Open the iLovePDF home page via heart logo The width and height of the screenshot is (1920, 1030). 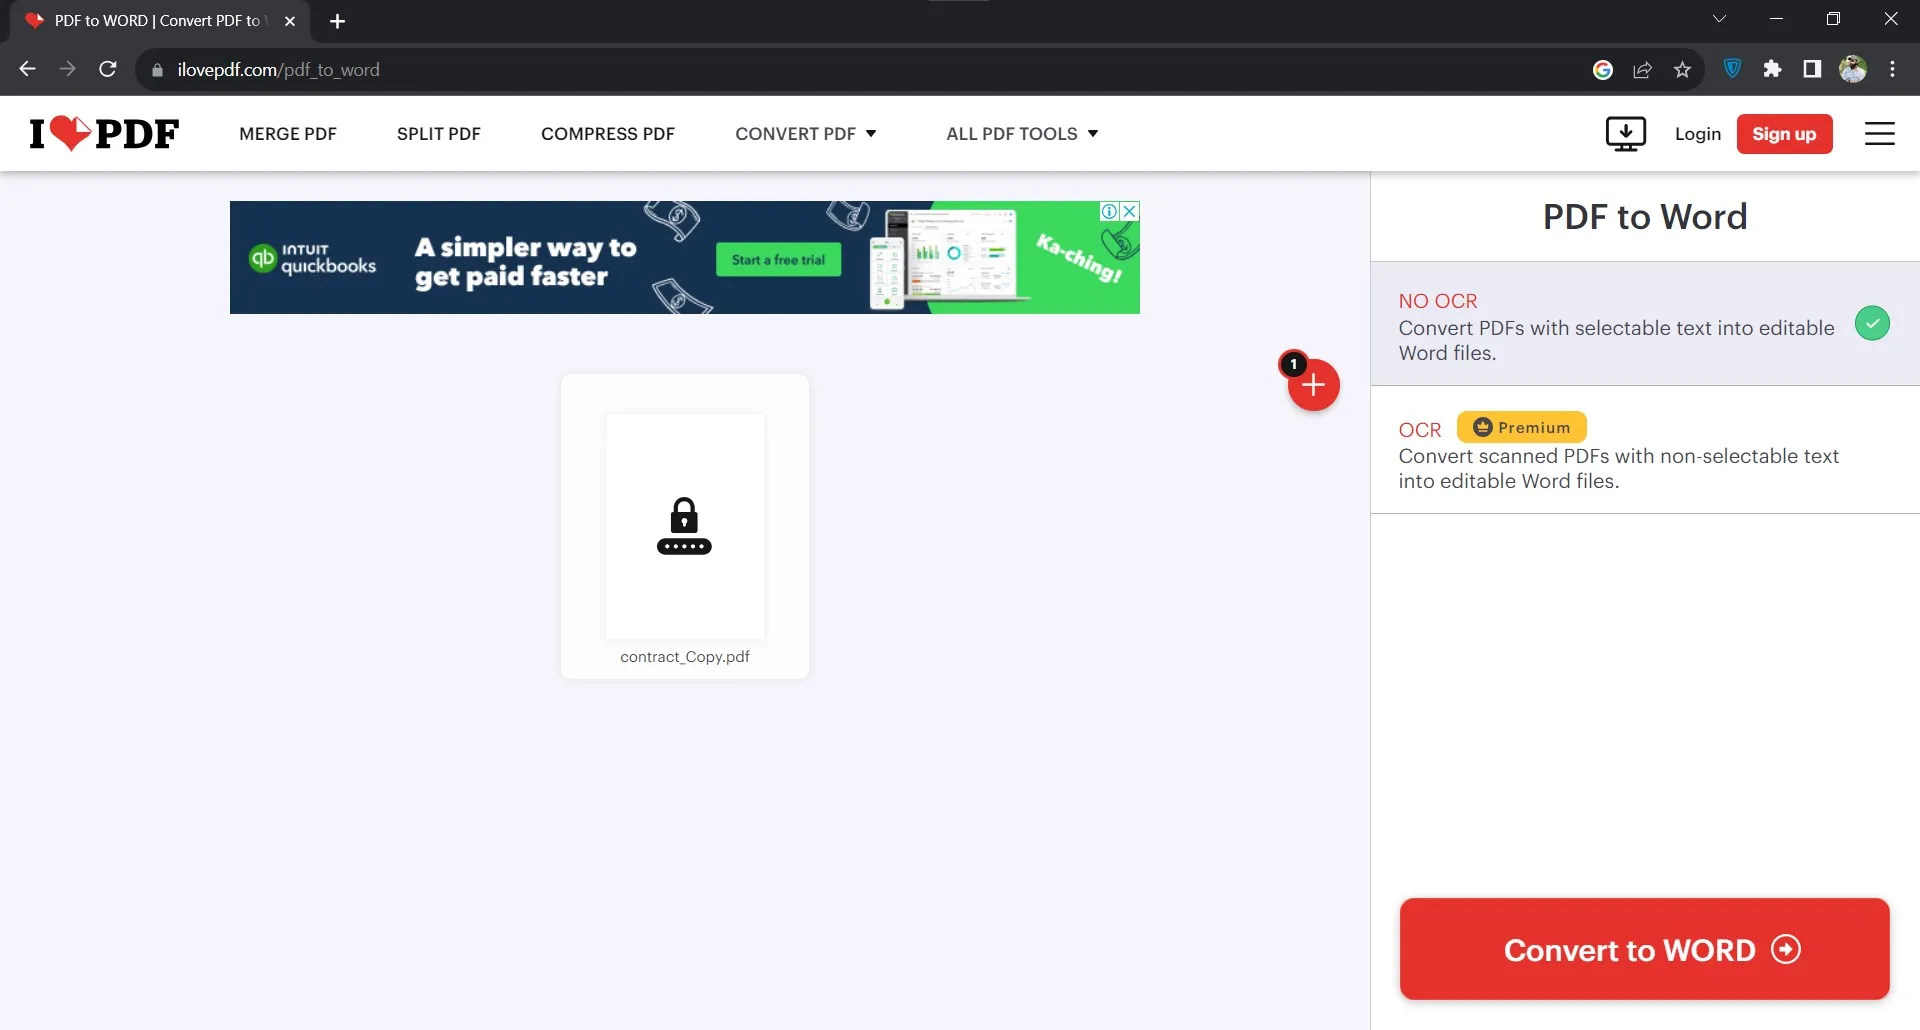point(103,133)
